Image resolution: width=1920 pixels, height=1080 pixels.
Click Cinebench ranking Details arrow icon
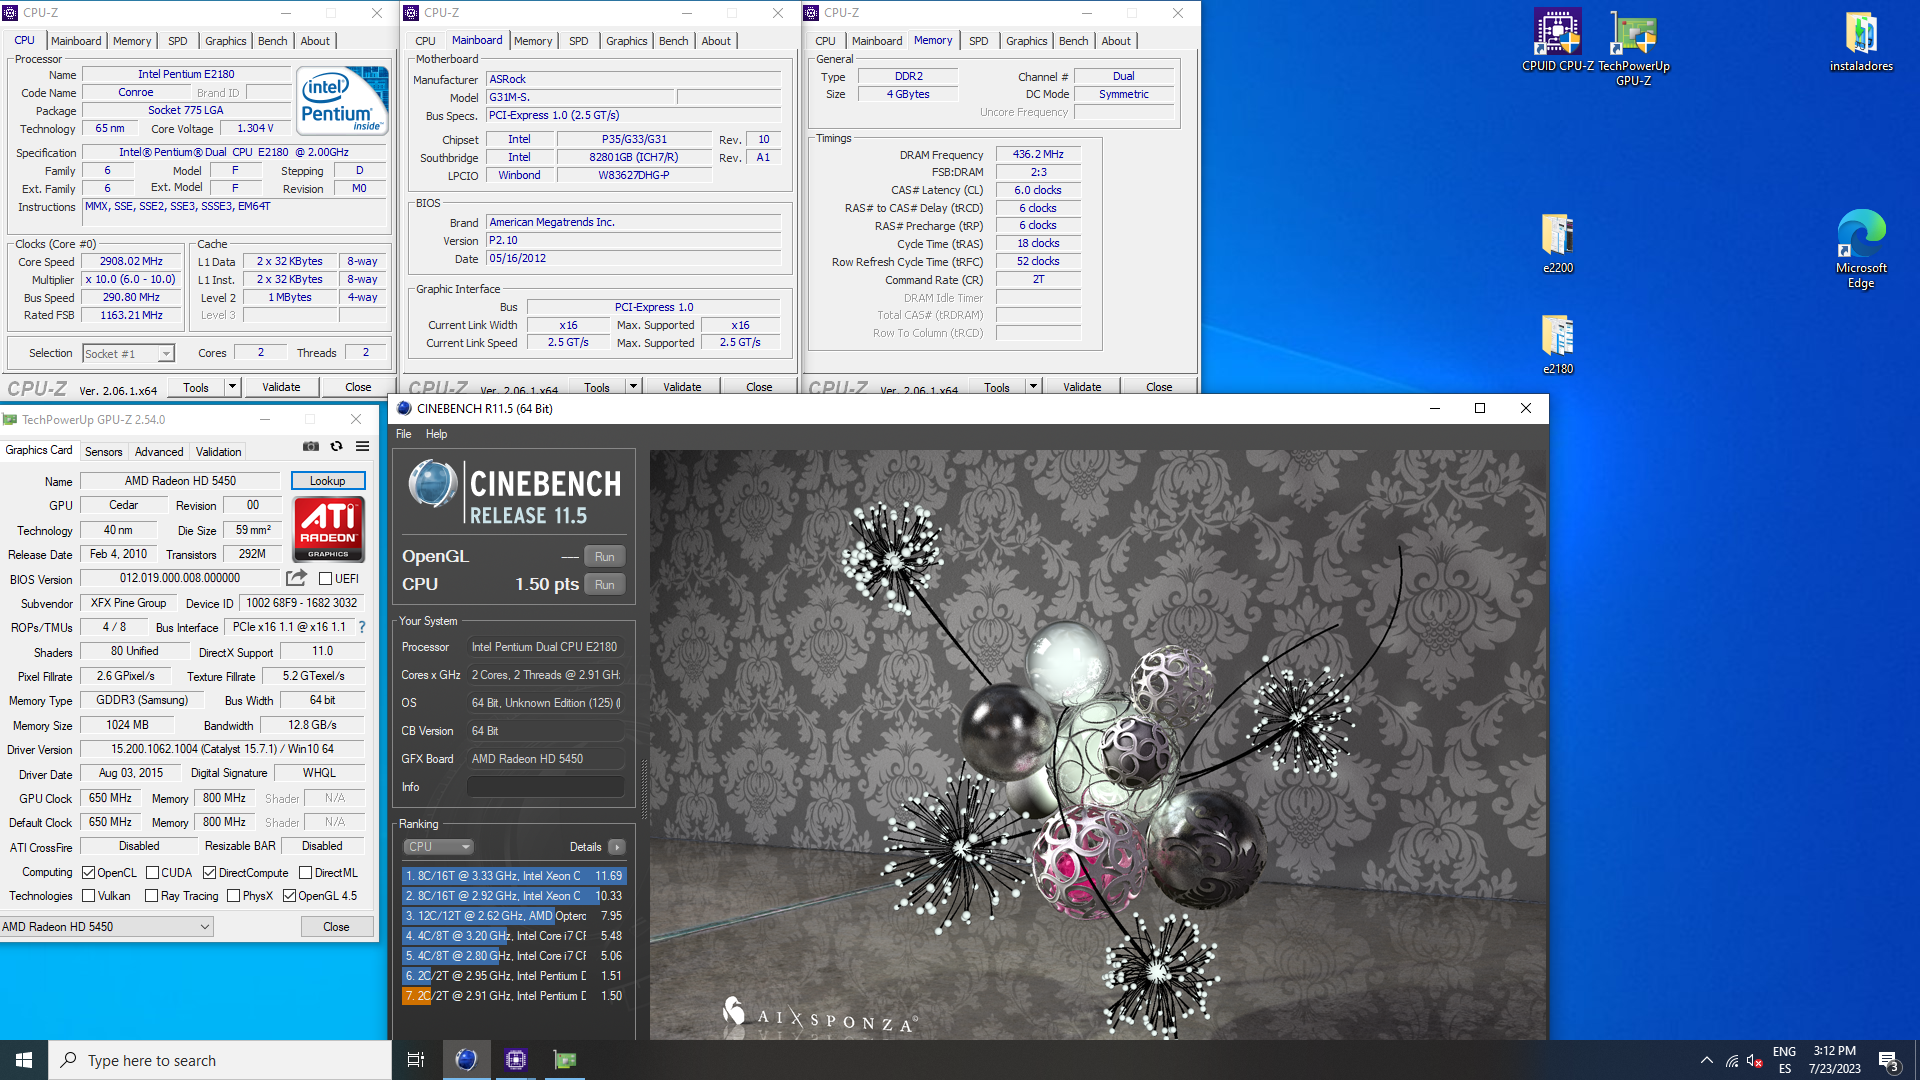617,847
